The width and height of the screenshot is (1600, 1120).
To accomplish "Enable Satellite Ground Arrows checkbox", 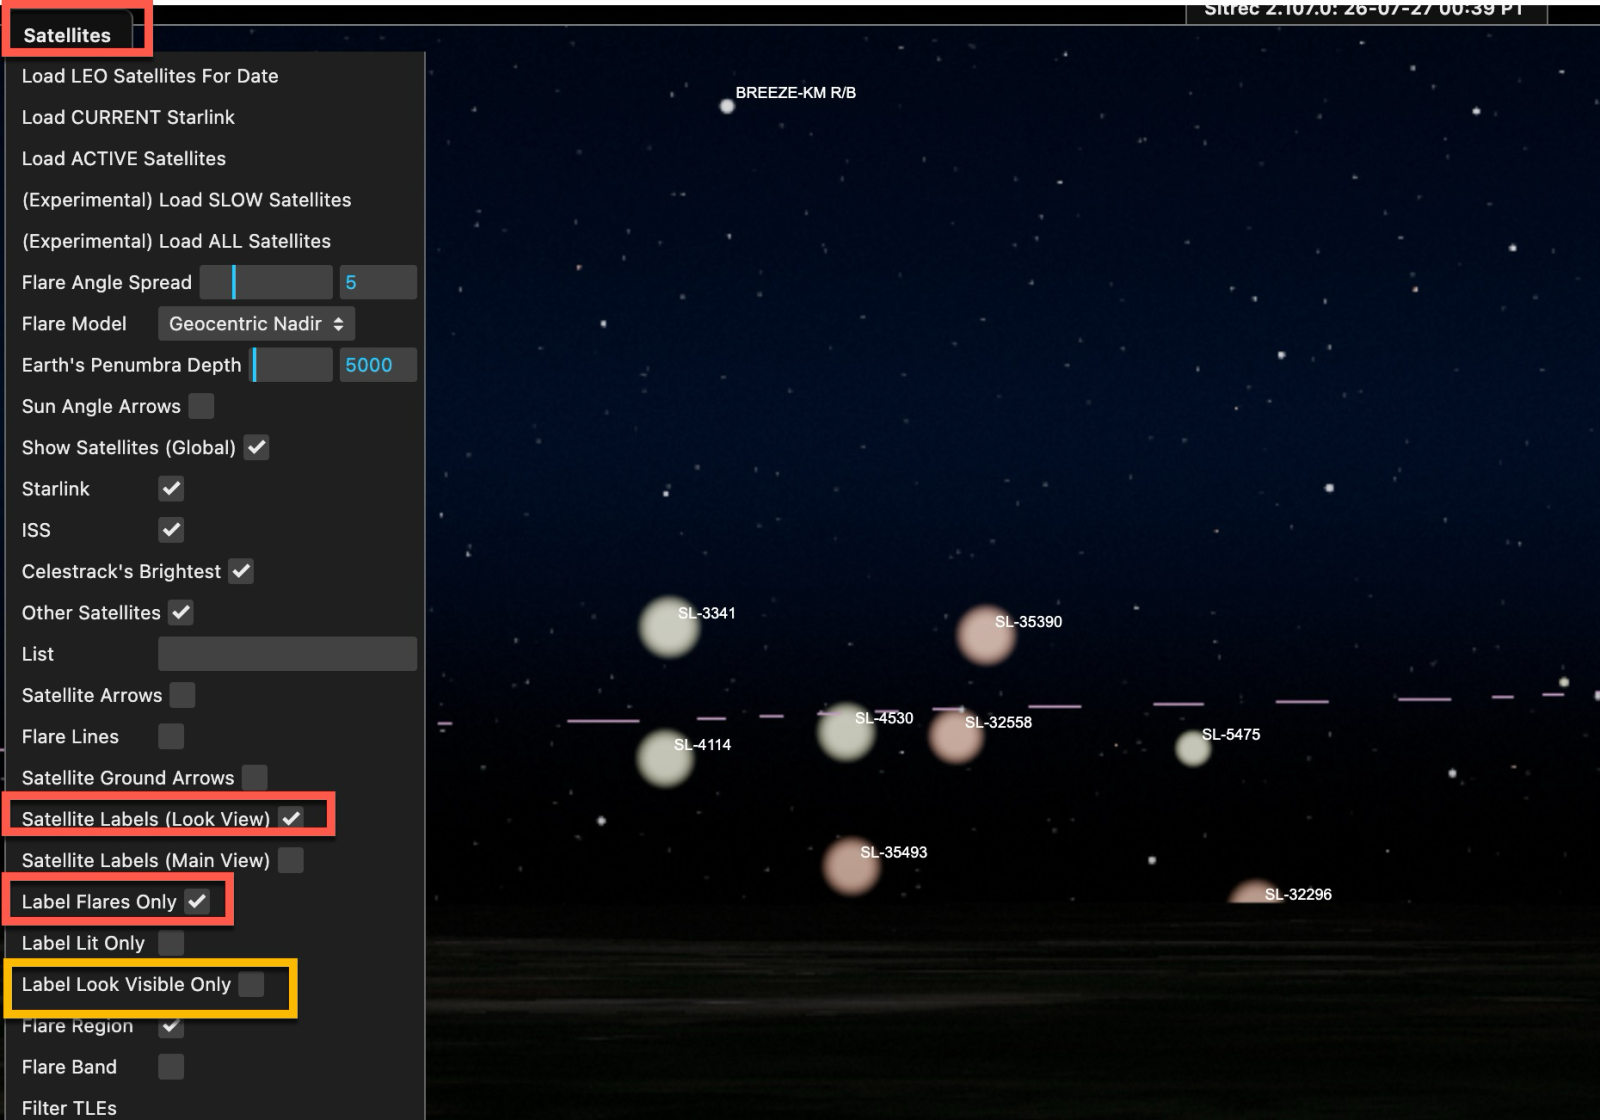I will pyautogui.click(x=255, y=777).
